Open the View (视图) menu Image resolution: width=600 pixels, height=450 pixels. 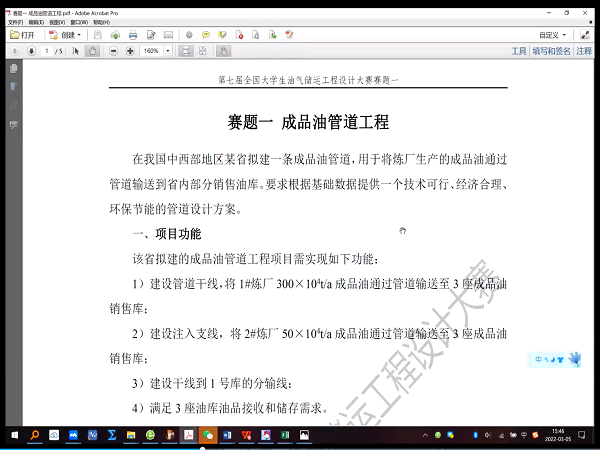point(57,23)
